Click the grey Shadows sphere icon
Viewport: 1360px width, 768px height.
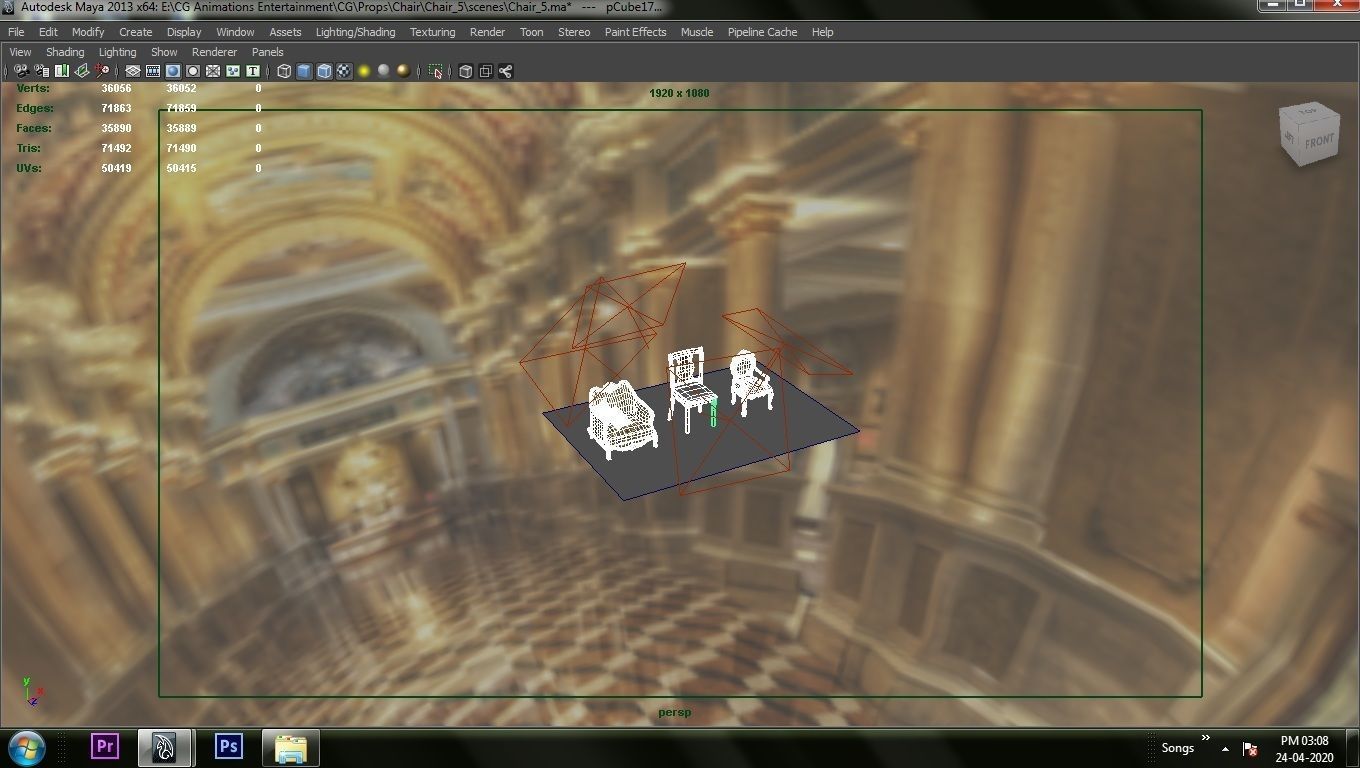pos(384,71)
